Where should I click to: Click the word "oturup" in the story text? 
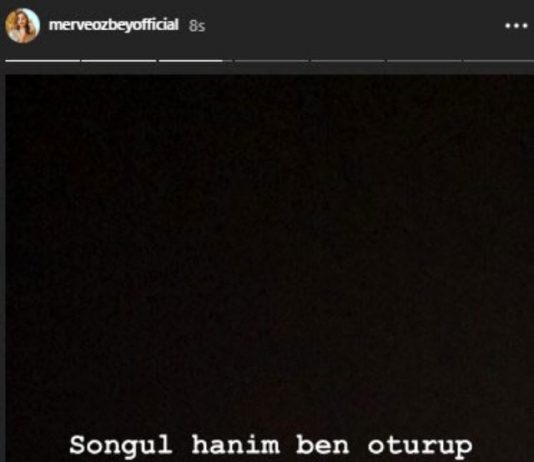click(x=420, y=446)
